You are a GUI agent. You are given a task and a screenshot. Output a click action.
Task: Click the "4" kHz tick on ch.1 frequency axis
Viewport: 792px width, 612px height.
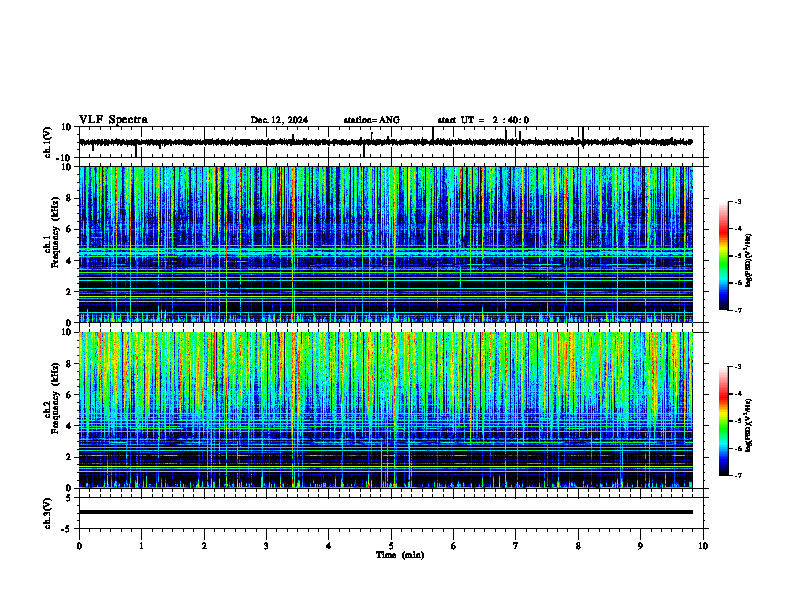[69, 261]
